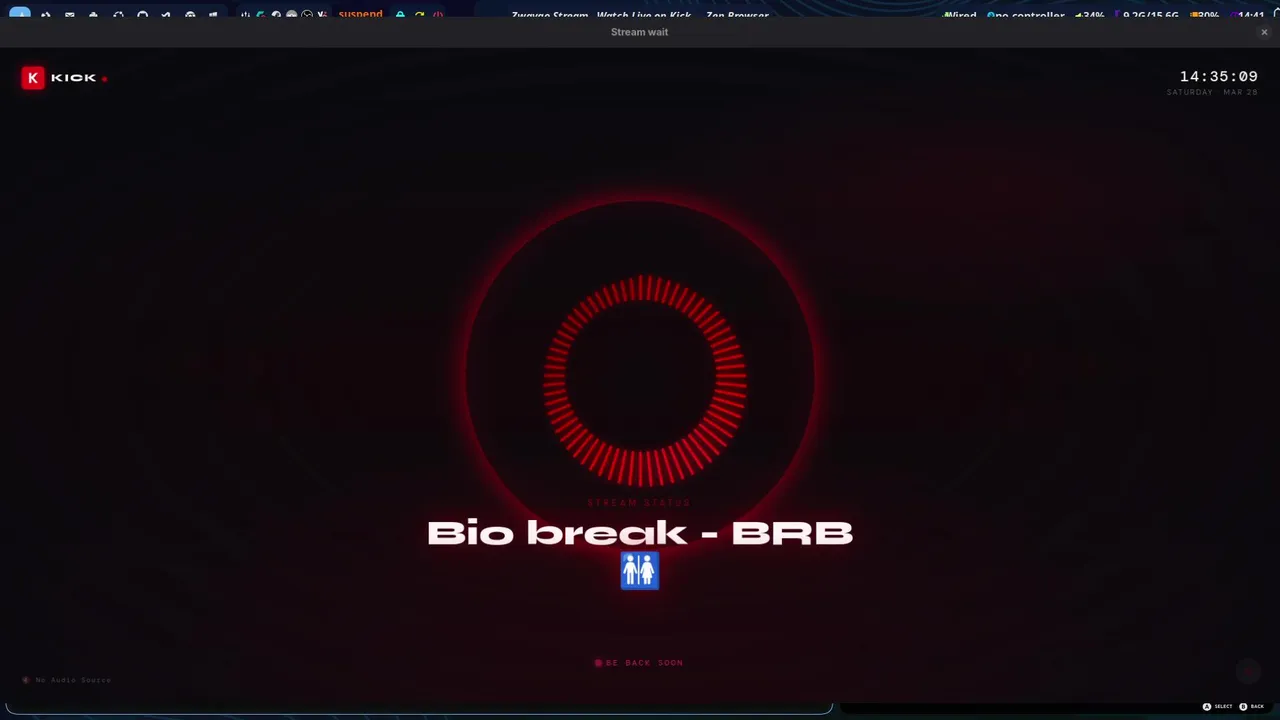Click the SELECT controller hint

click(1218, 707)
